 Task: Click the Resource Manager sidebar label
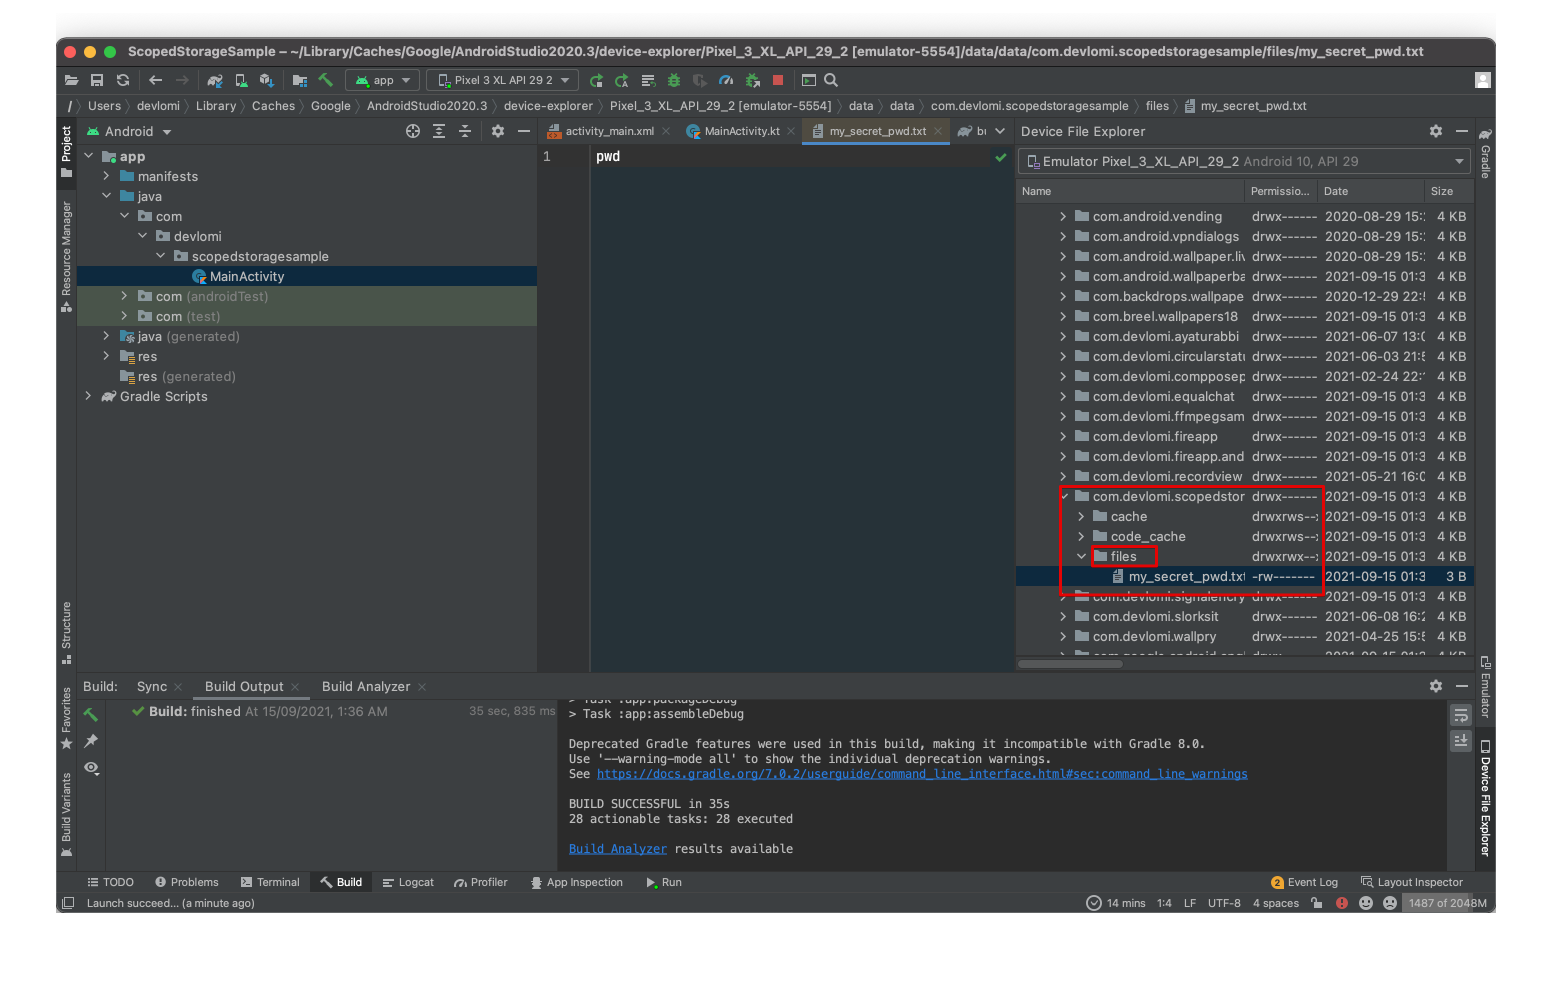tap(66, 250)
